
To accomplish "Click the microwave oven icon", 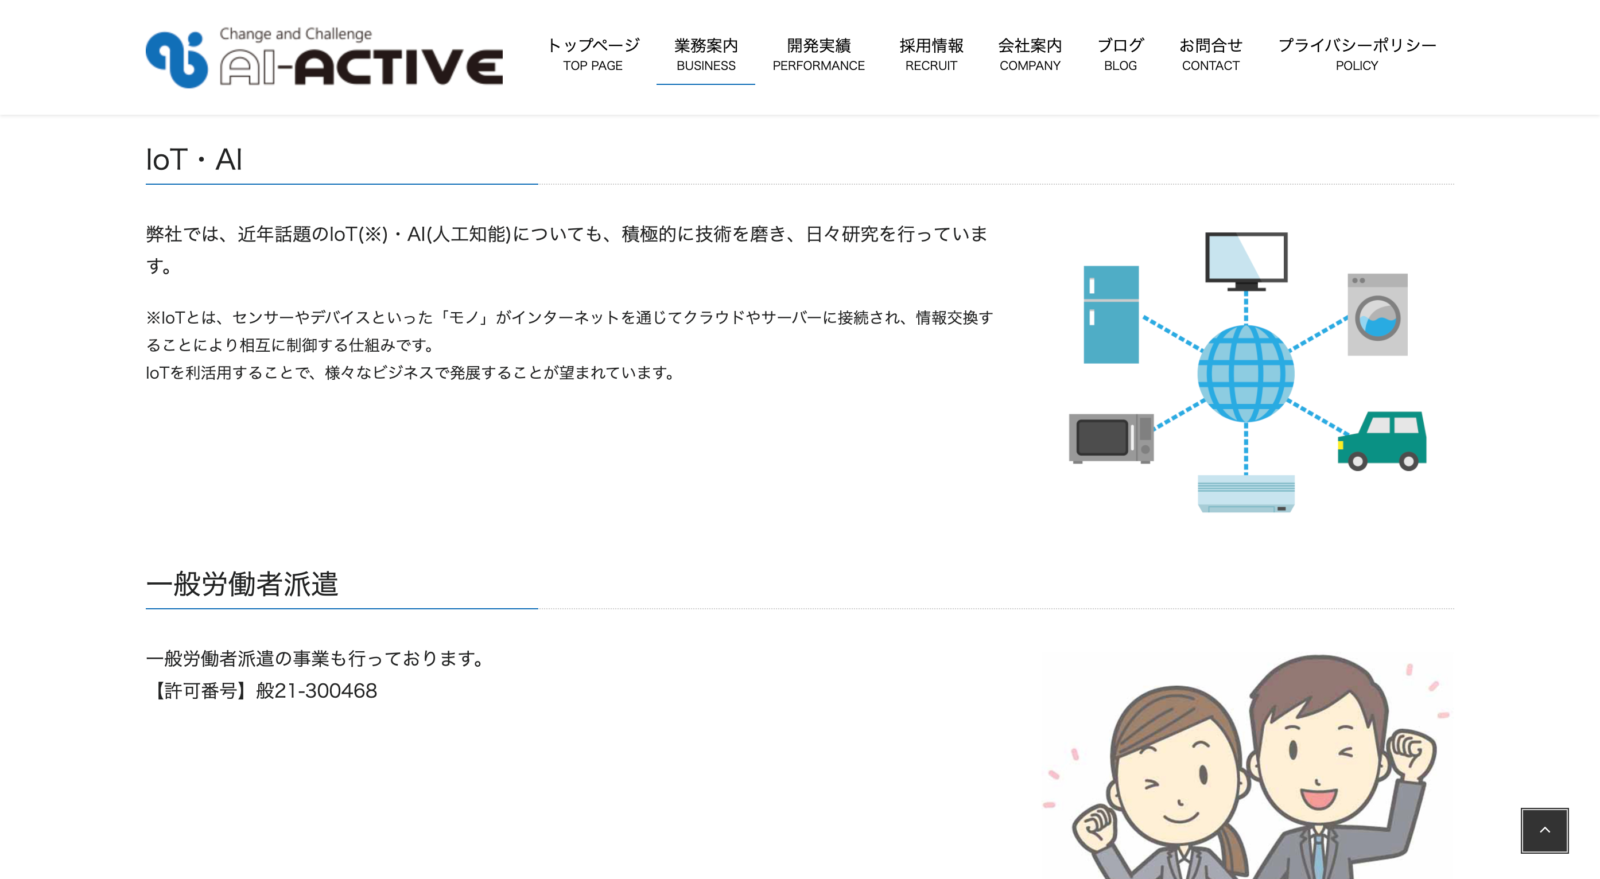I will point(1110,438).
